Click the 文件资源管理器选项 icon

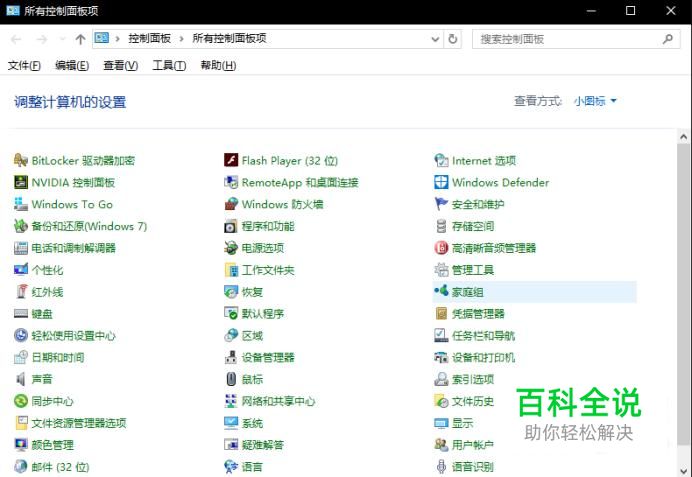click(21, 423)
